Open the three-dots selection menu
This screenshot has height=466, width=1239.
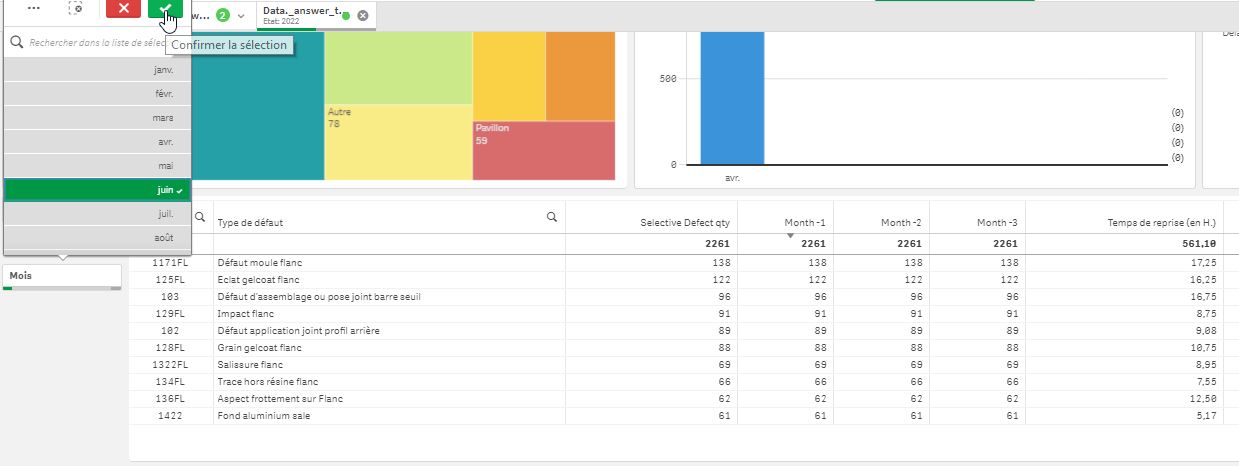33,8
